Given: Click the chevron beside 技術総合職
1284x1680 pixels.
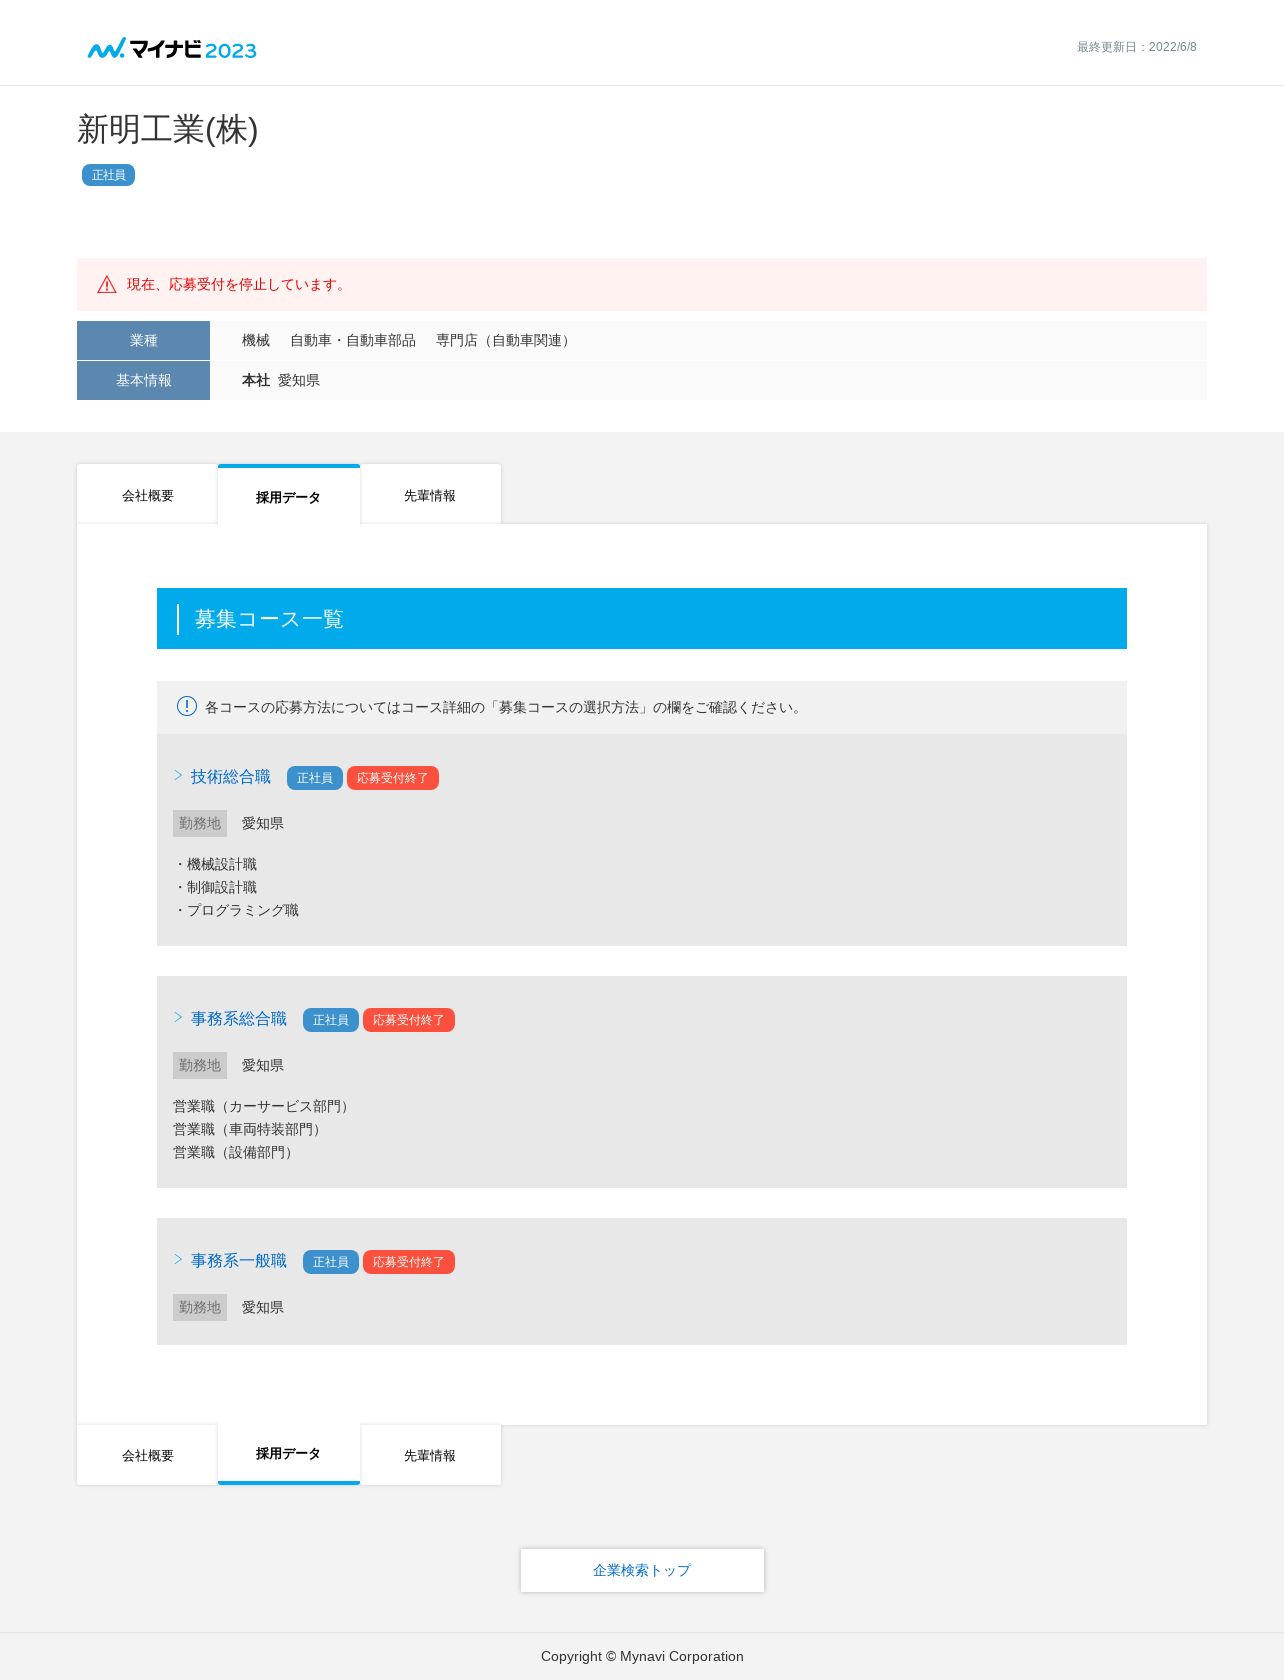Looking at the screenshot, I should click(178, 775).
